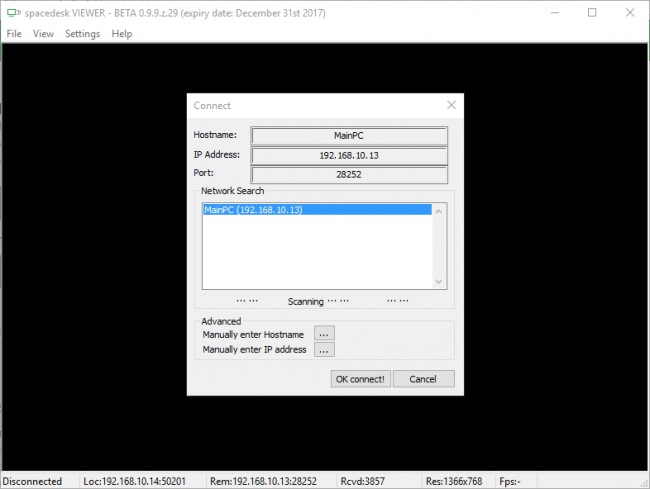
Task: Minimize the spacedesk VIEWER window
Action: 554,13
